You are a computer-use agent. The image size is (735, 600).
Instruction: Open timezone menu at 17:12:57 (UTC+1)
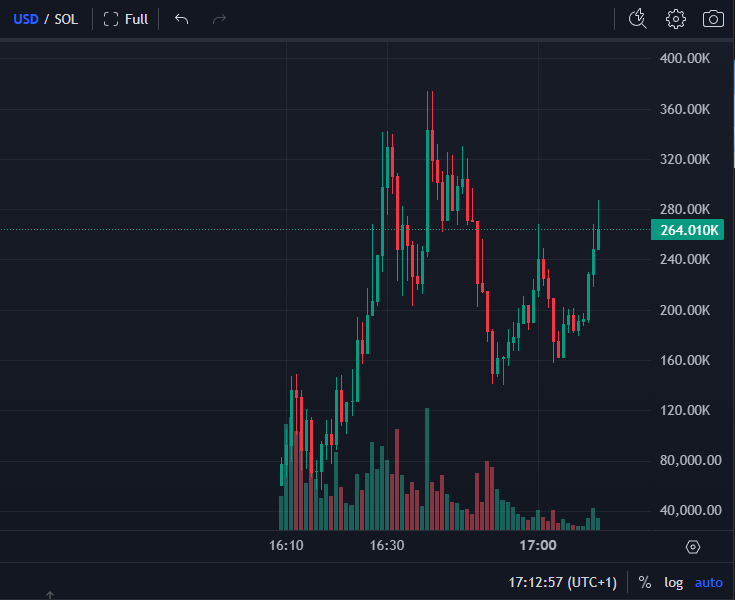pyautogui.click(x=562, y=583)
